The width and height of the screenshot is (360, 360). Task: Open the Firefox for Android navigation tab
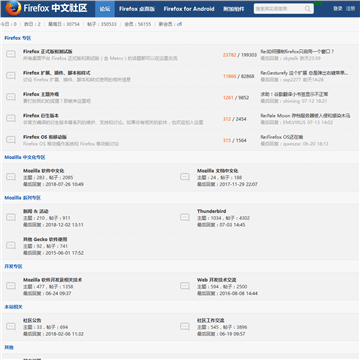click(189, 9)
